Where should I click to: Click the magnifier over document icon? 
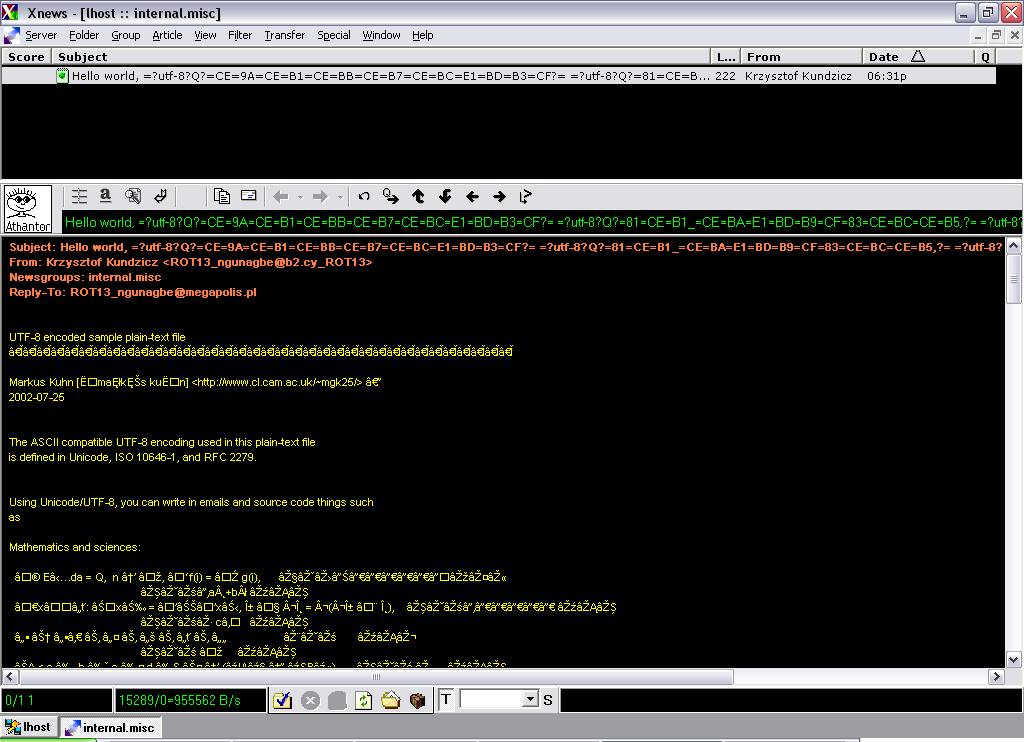[133, 196]
